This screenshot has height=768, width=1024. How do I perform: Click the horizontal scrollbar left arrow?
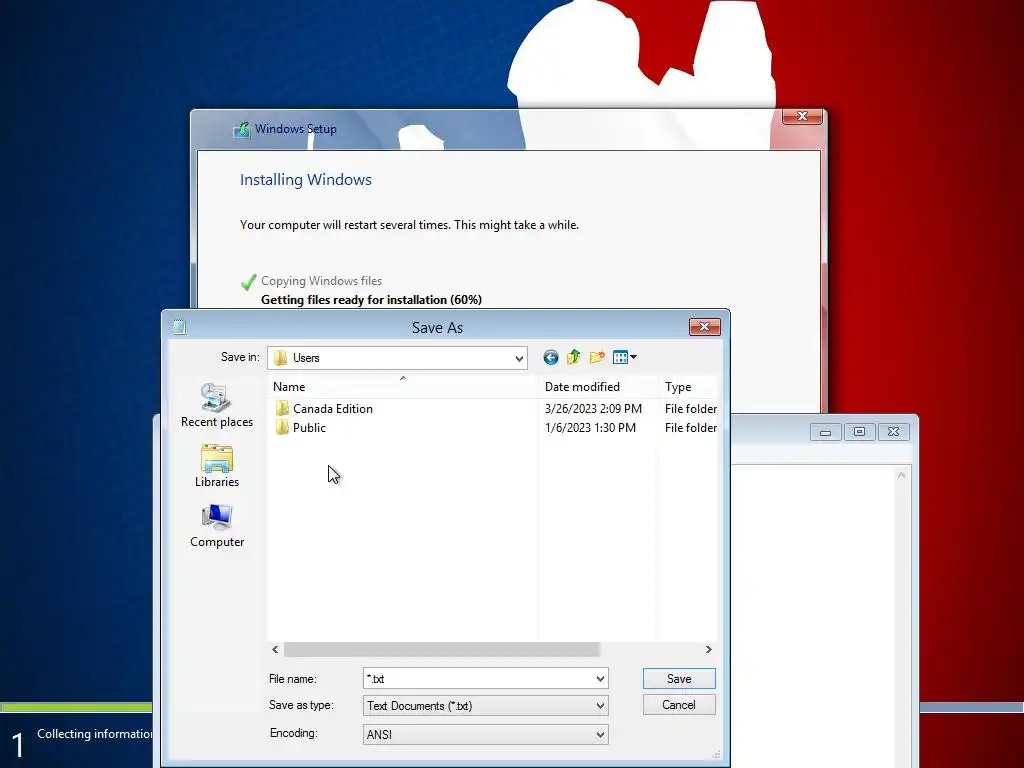275,649
